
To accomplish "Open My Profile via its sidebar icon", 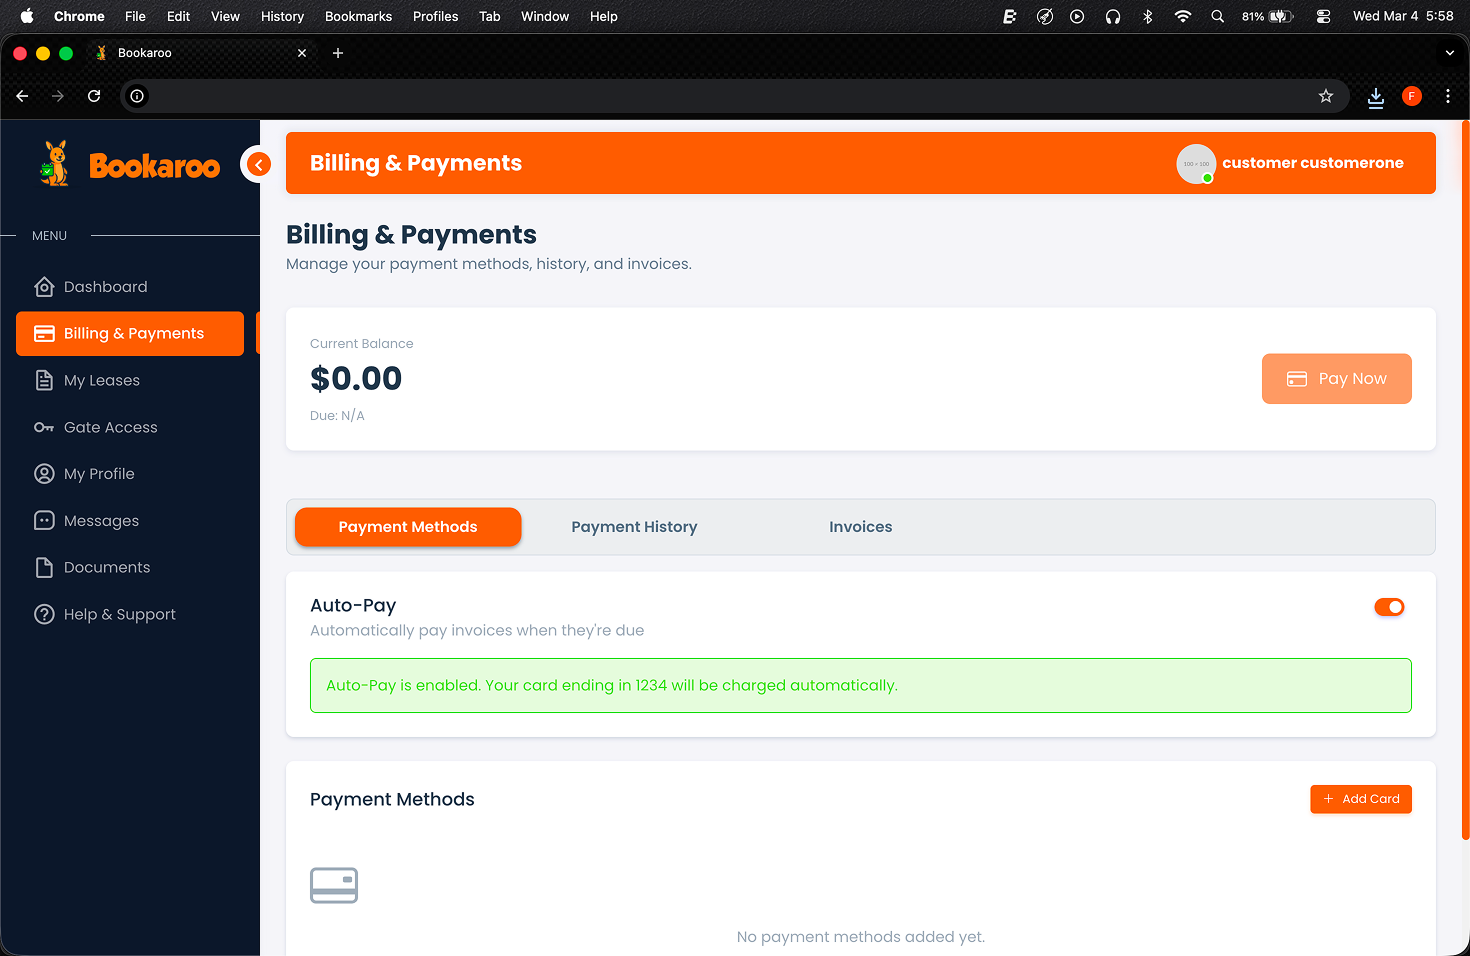I will pos(45,473).
